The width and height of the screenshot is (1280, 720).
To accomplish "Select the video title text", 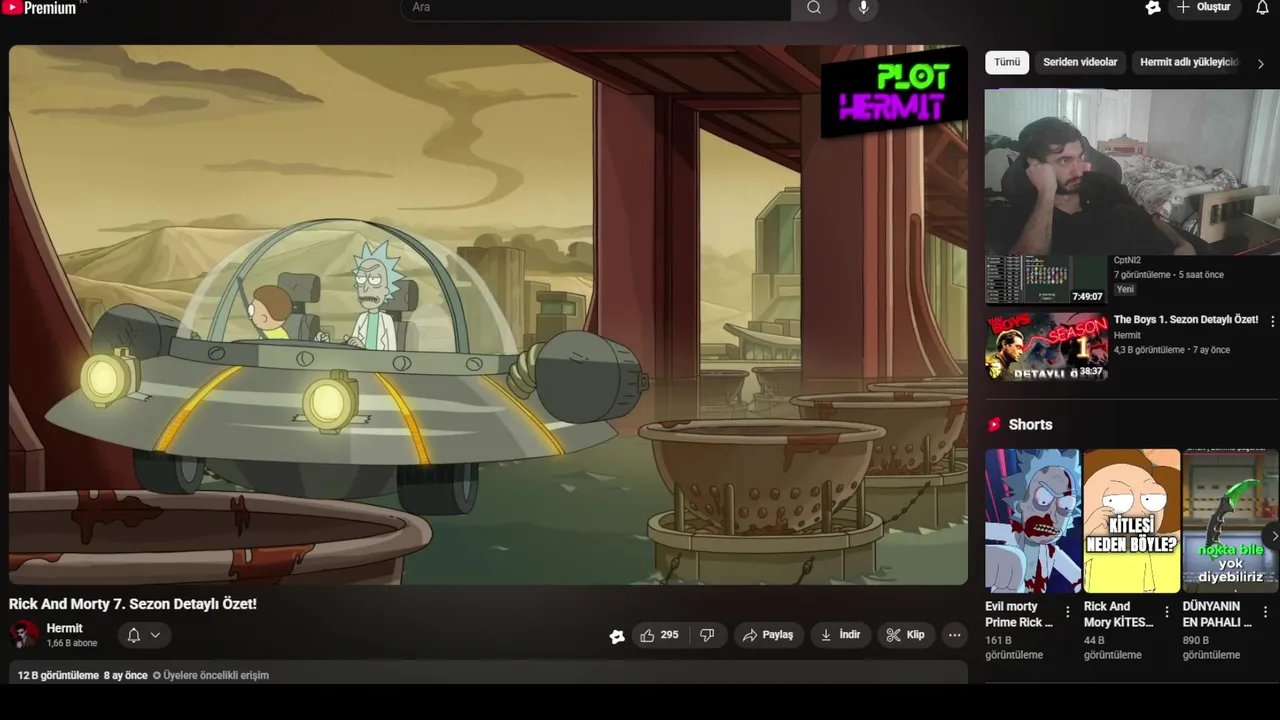I will 133,604.
